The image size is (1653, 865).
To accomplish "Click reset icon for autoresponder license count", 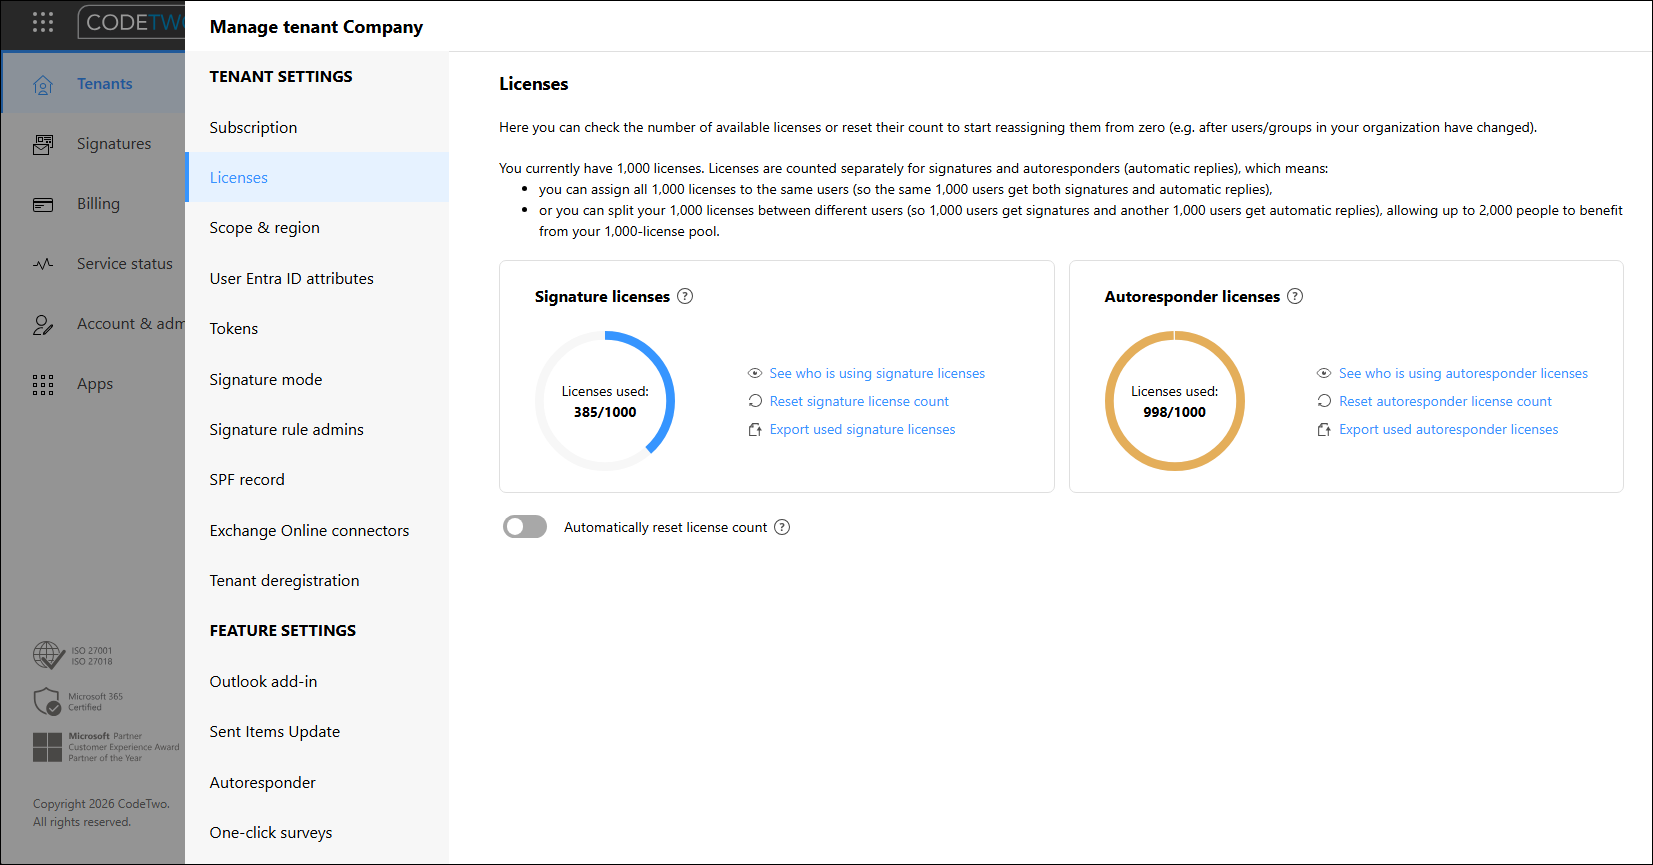I will (x=1324, y=401).
